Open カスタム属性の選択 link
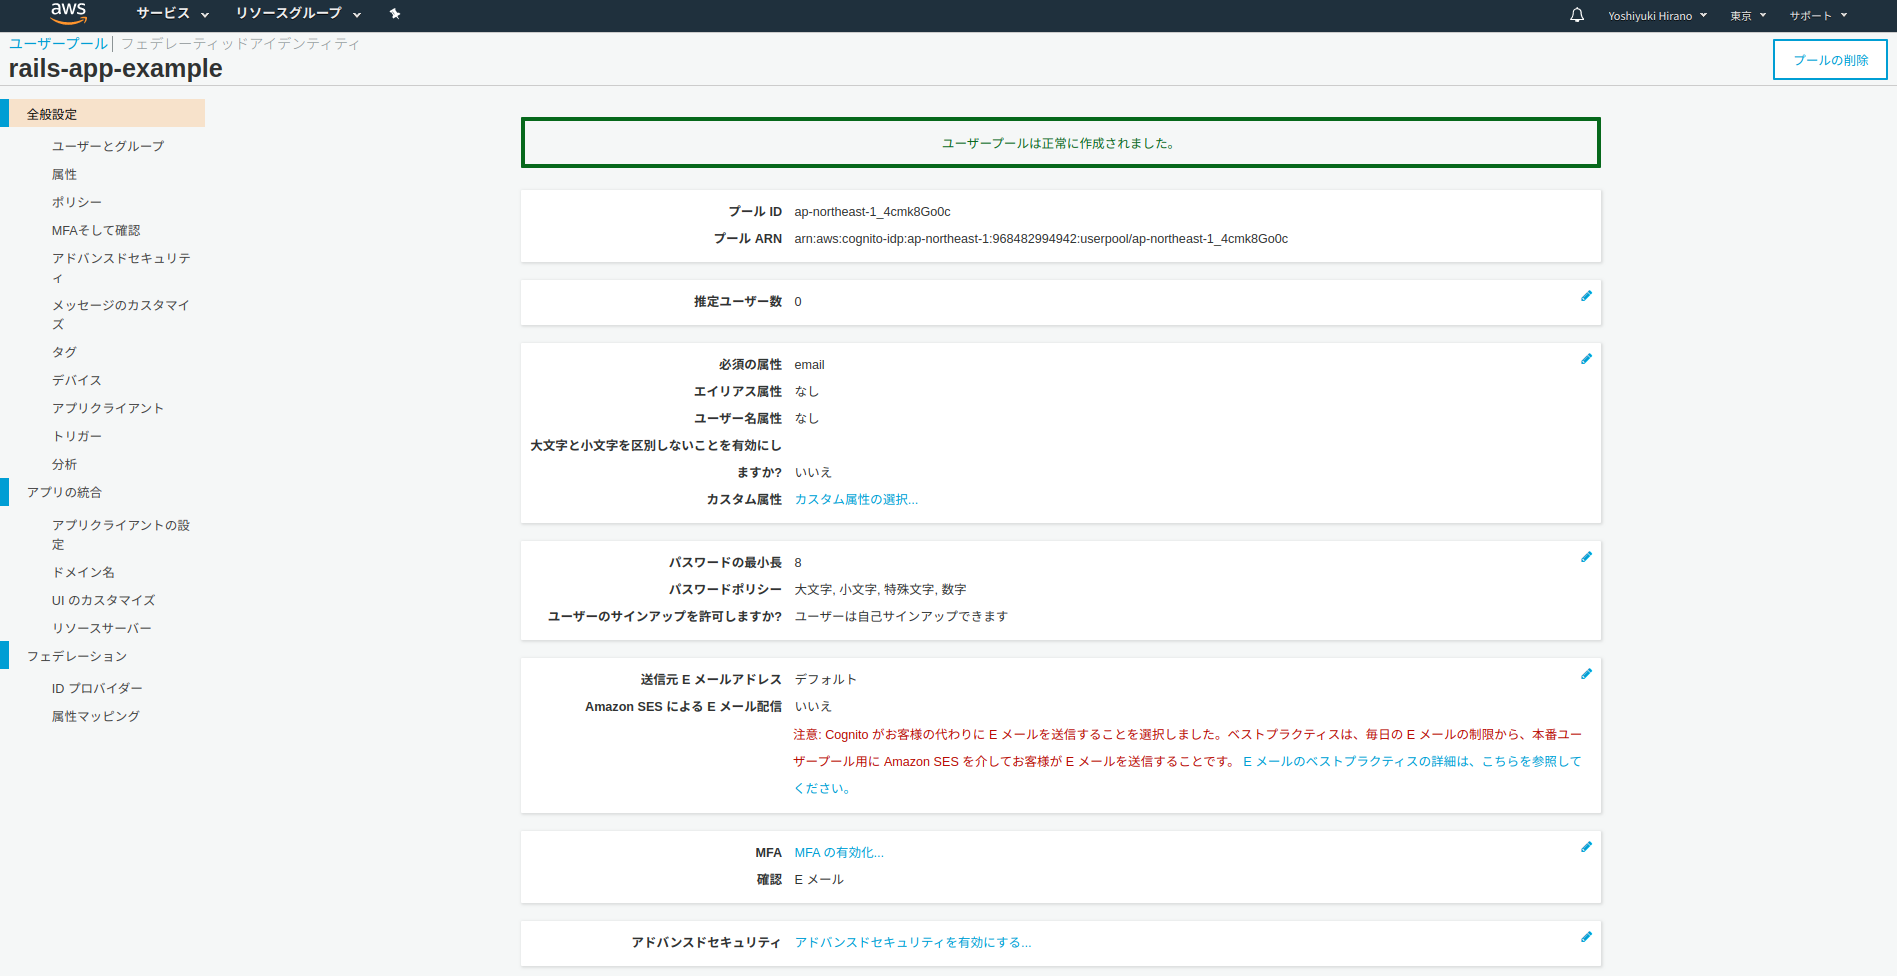The width and height of the screenshot is (1897, 976). tap(856, 499)
